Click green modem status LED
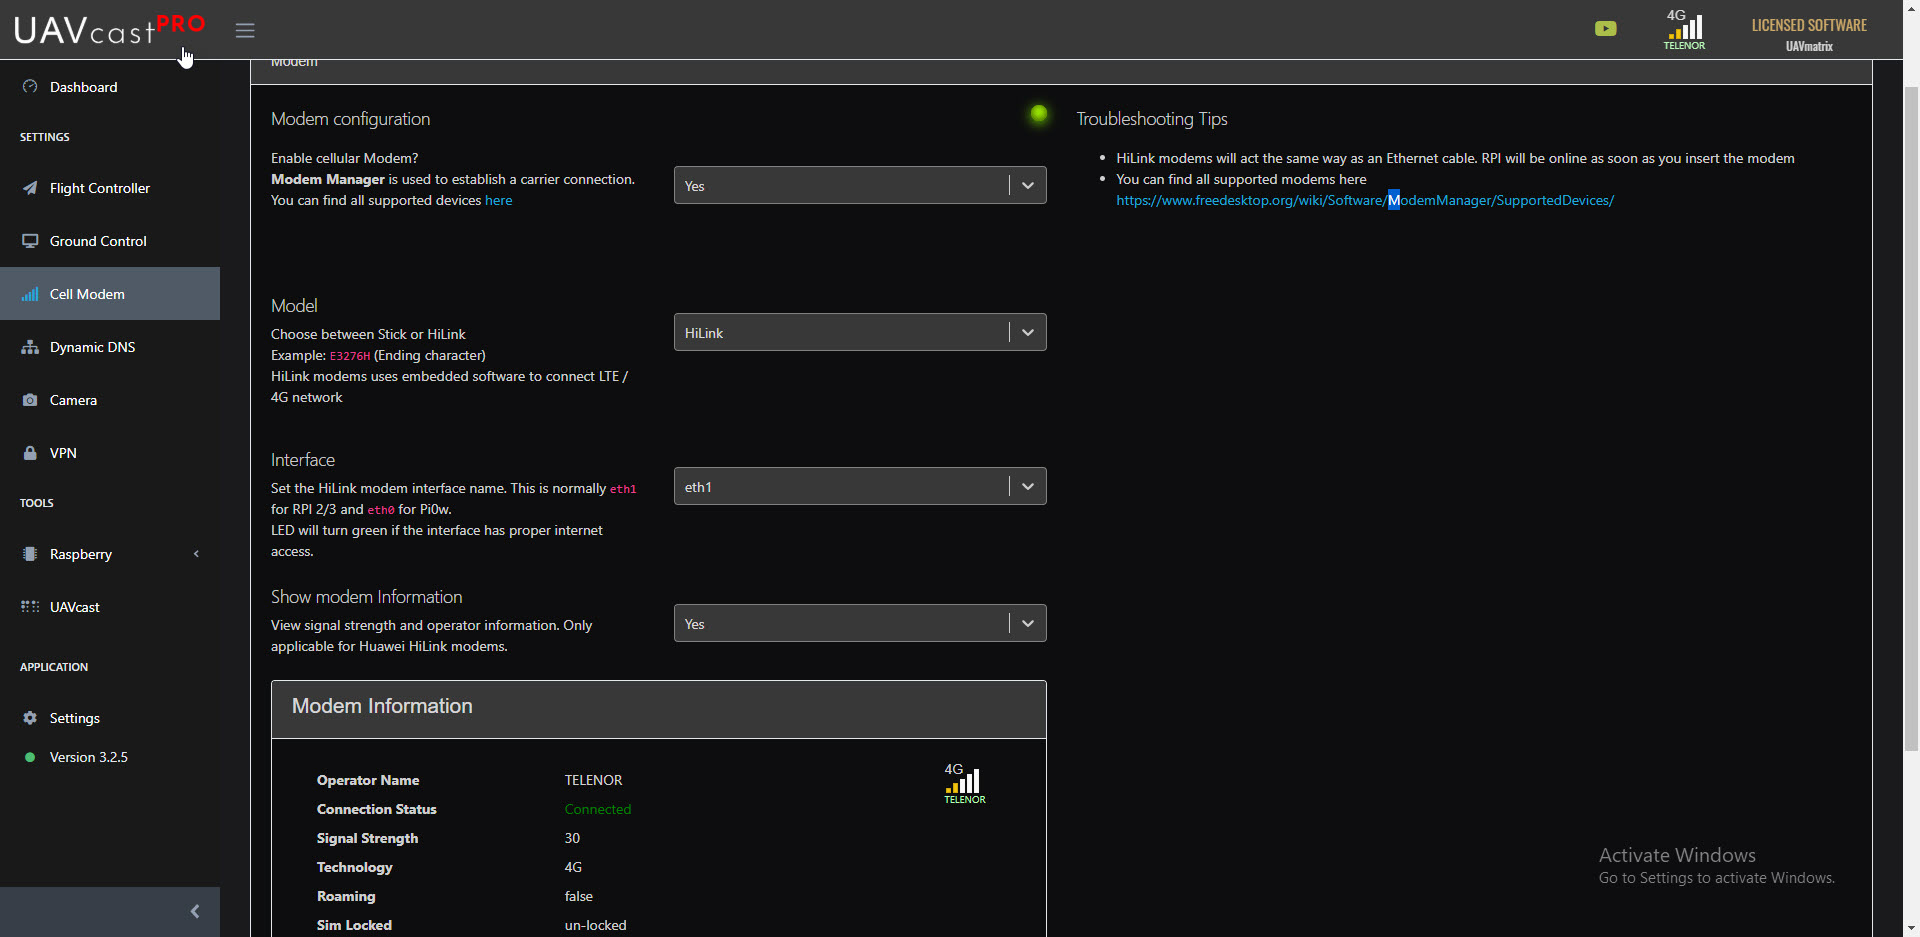Image resolution: width=1920 pixels, height=937 pixels. pyautogui.click(x=1039, y=114)
